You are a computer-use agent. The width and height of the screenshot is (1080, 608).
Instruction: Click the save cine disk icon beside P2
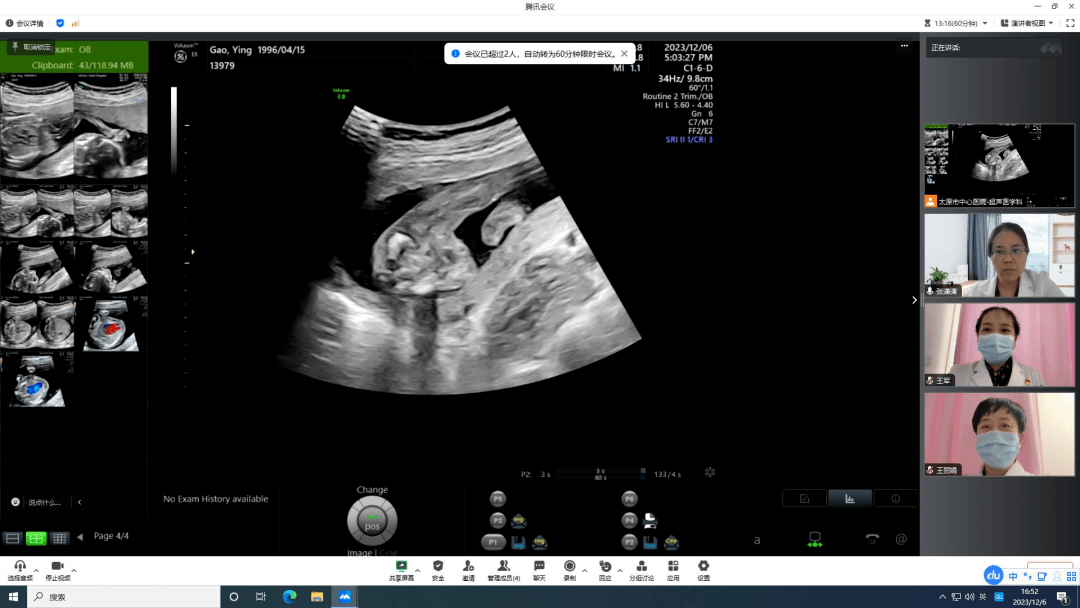(x=650, y=543)
